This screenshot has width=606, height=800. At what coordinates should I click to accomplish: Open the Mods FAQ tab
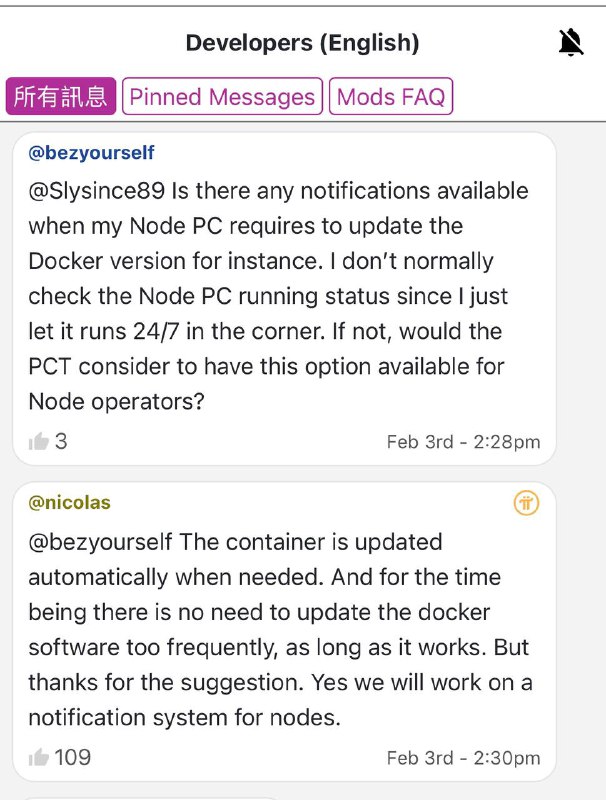pos(392,97)
